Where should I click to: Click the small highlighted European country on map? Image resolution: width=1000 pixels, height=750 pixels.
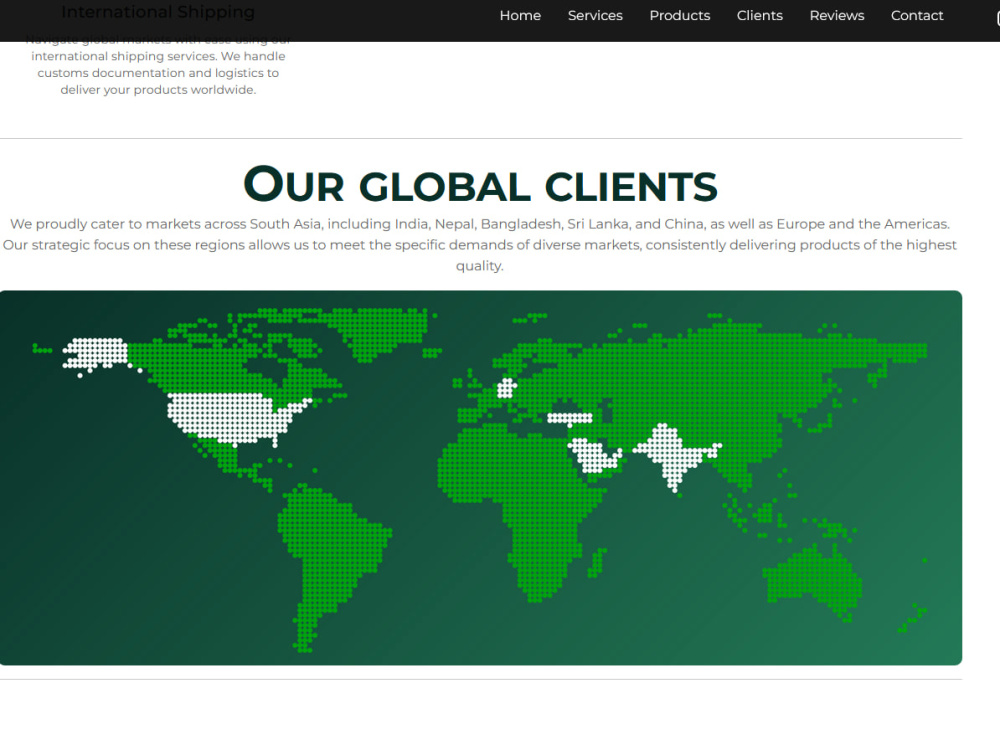pos(506,387)
